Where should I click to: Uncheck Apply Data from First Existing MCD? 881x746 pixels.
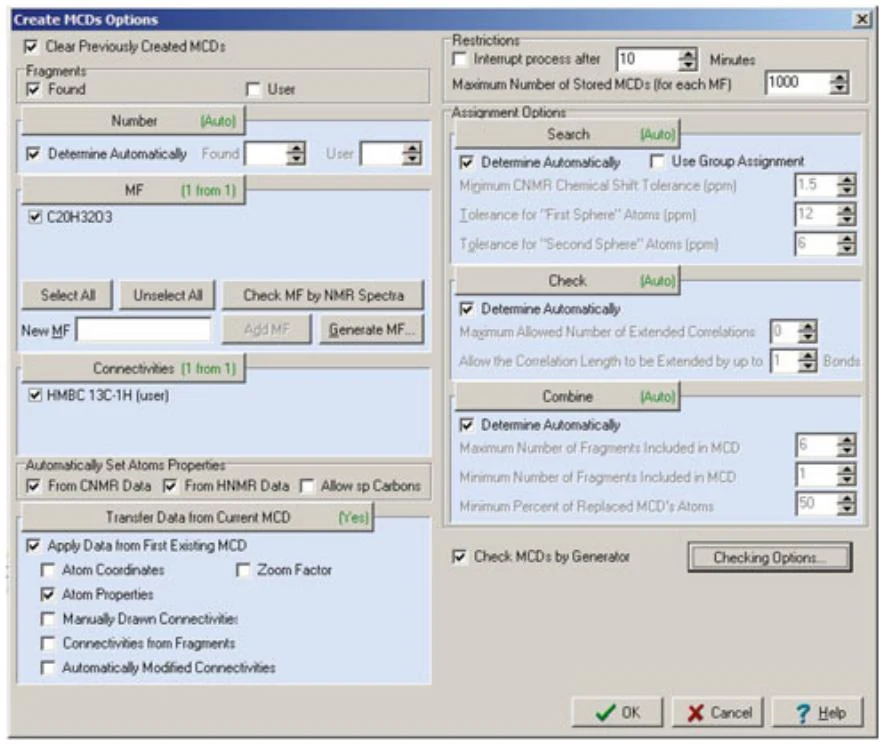point(33,545)
